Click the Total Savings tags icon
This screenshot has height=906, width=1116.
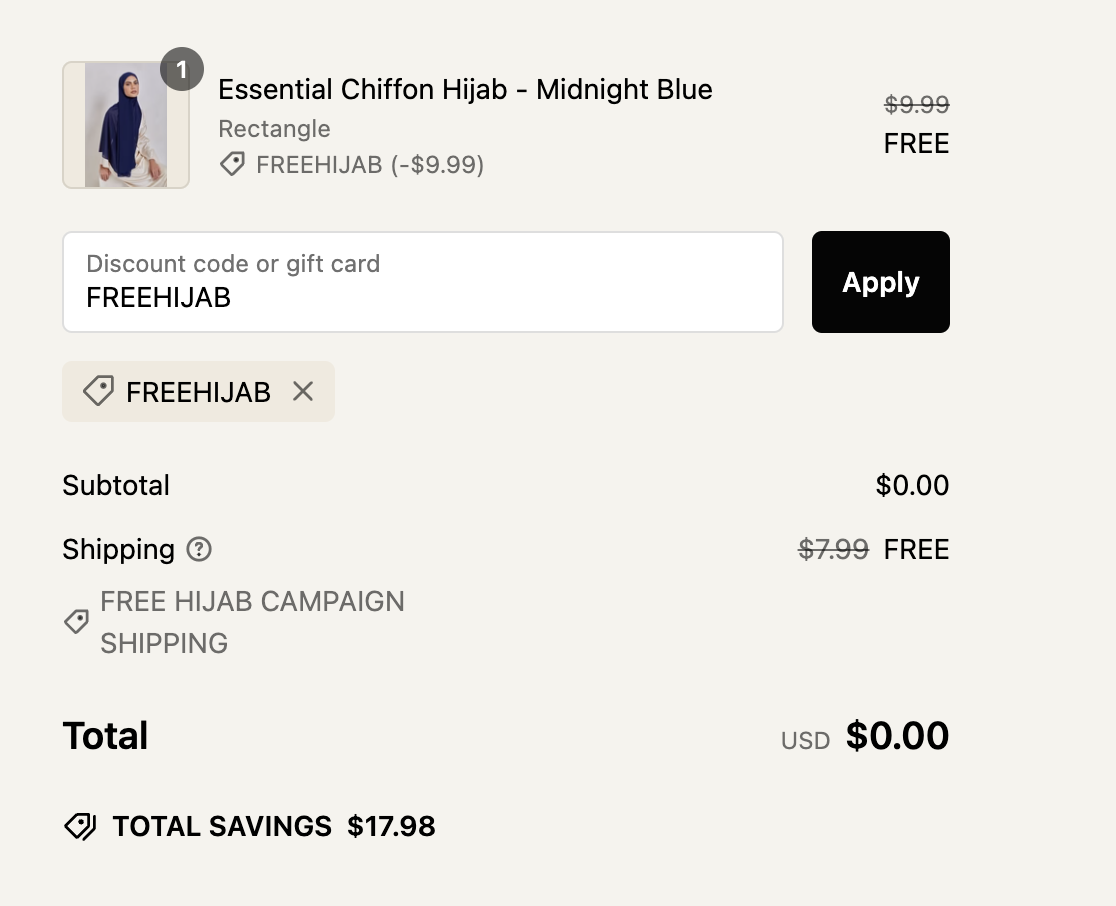(x=80, y=826)
